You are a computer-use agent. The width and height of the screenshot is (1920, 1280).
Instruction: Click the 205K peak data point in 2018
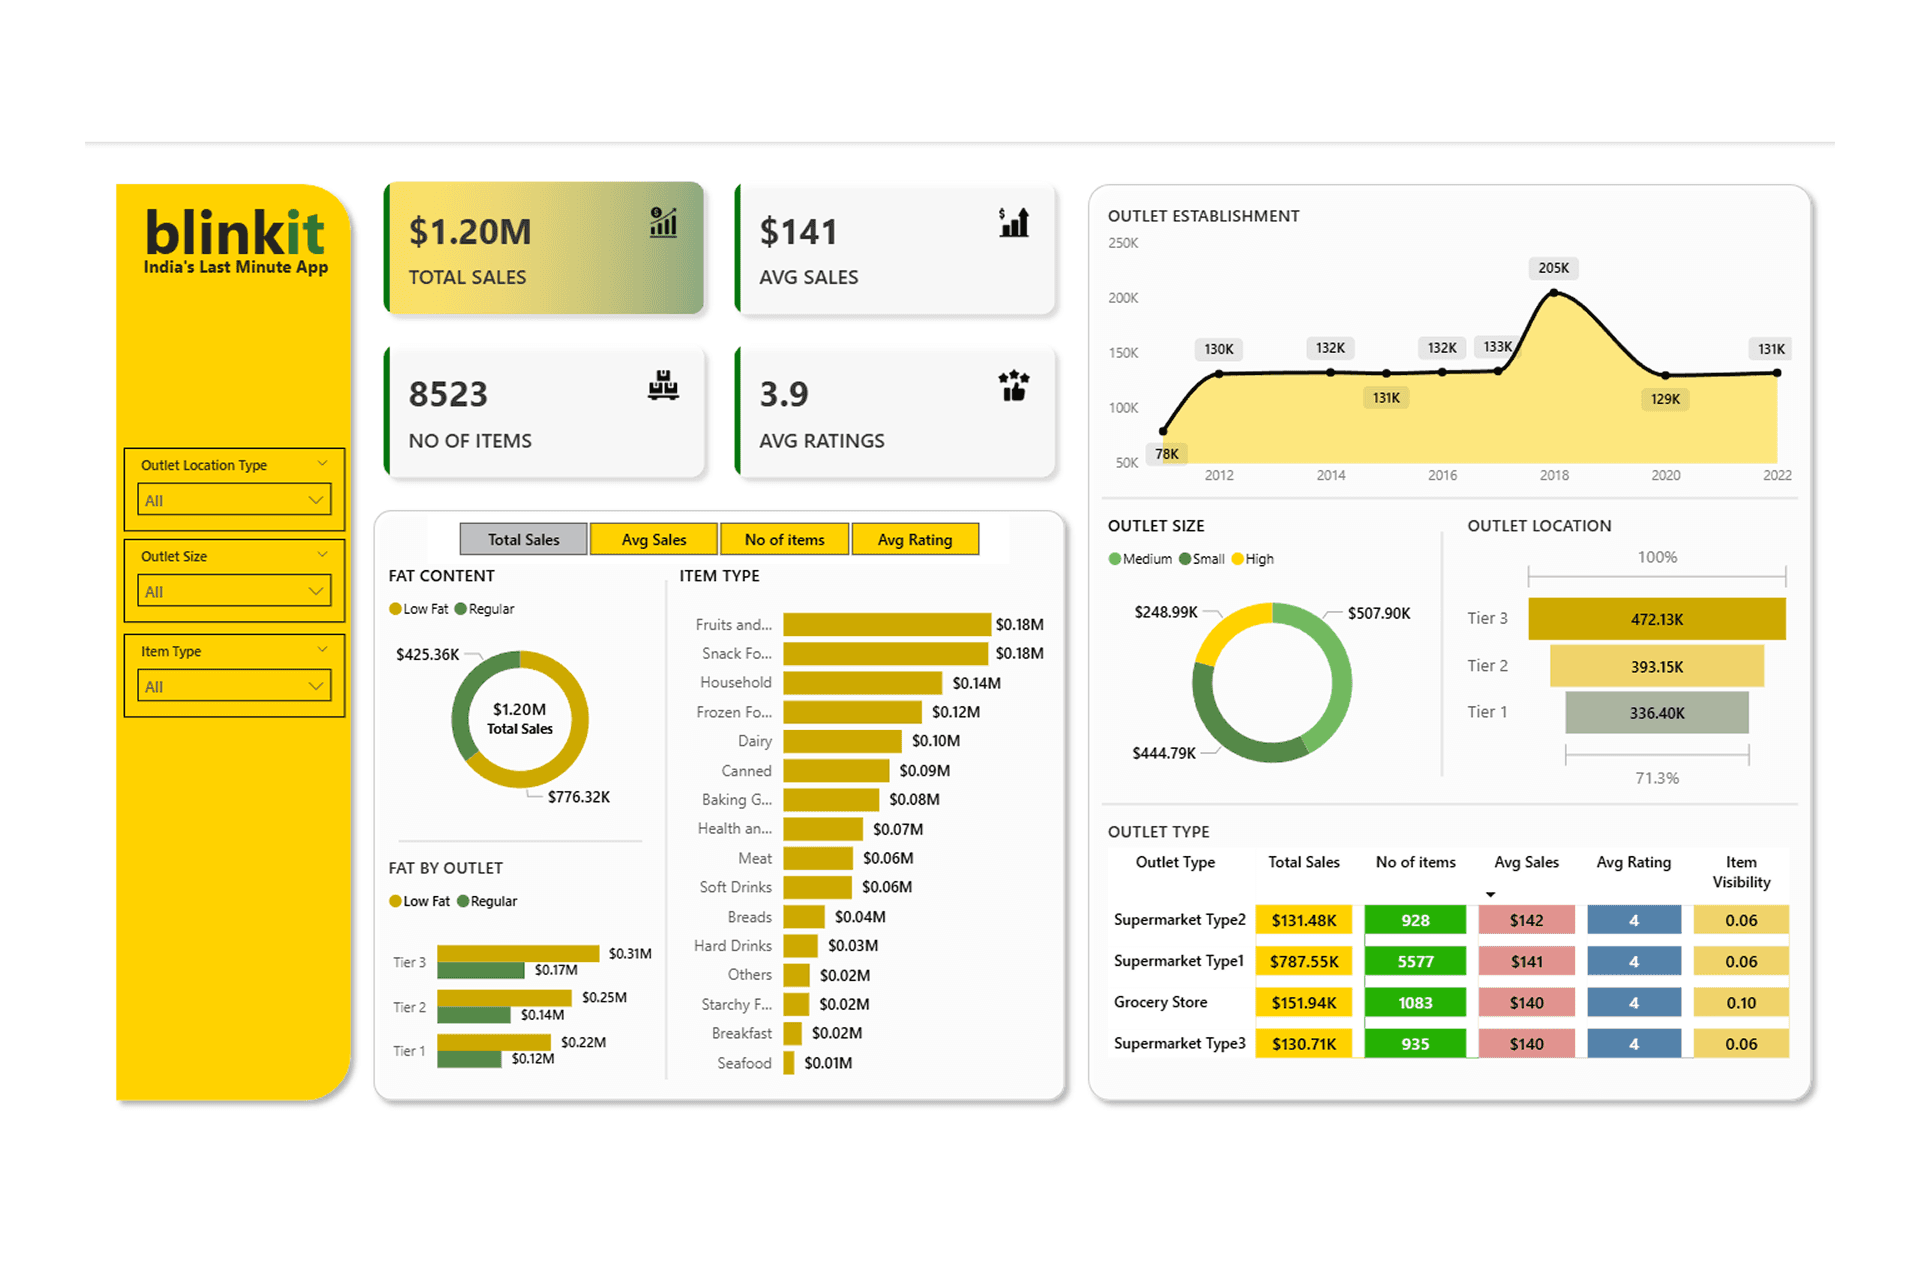click(1553, 292)
